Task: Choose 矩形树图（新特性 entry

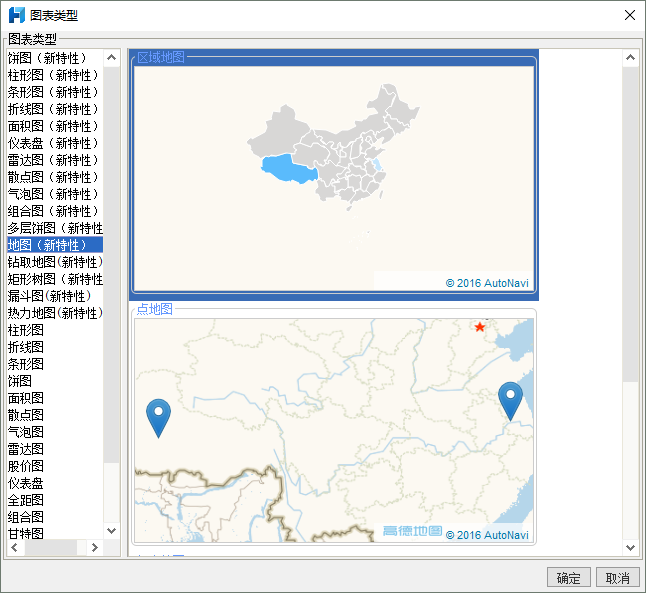Action: click(55, 279)
